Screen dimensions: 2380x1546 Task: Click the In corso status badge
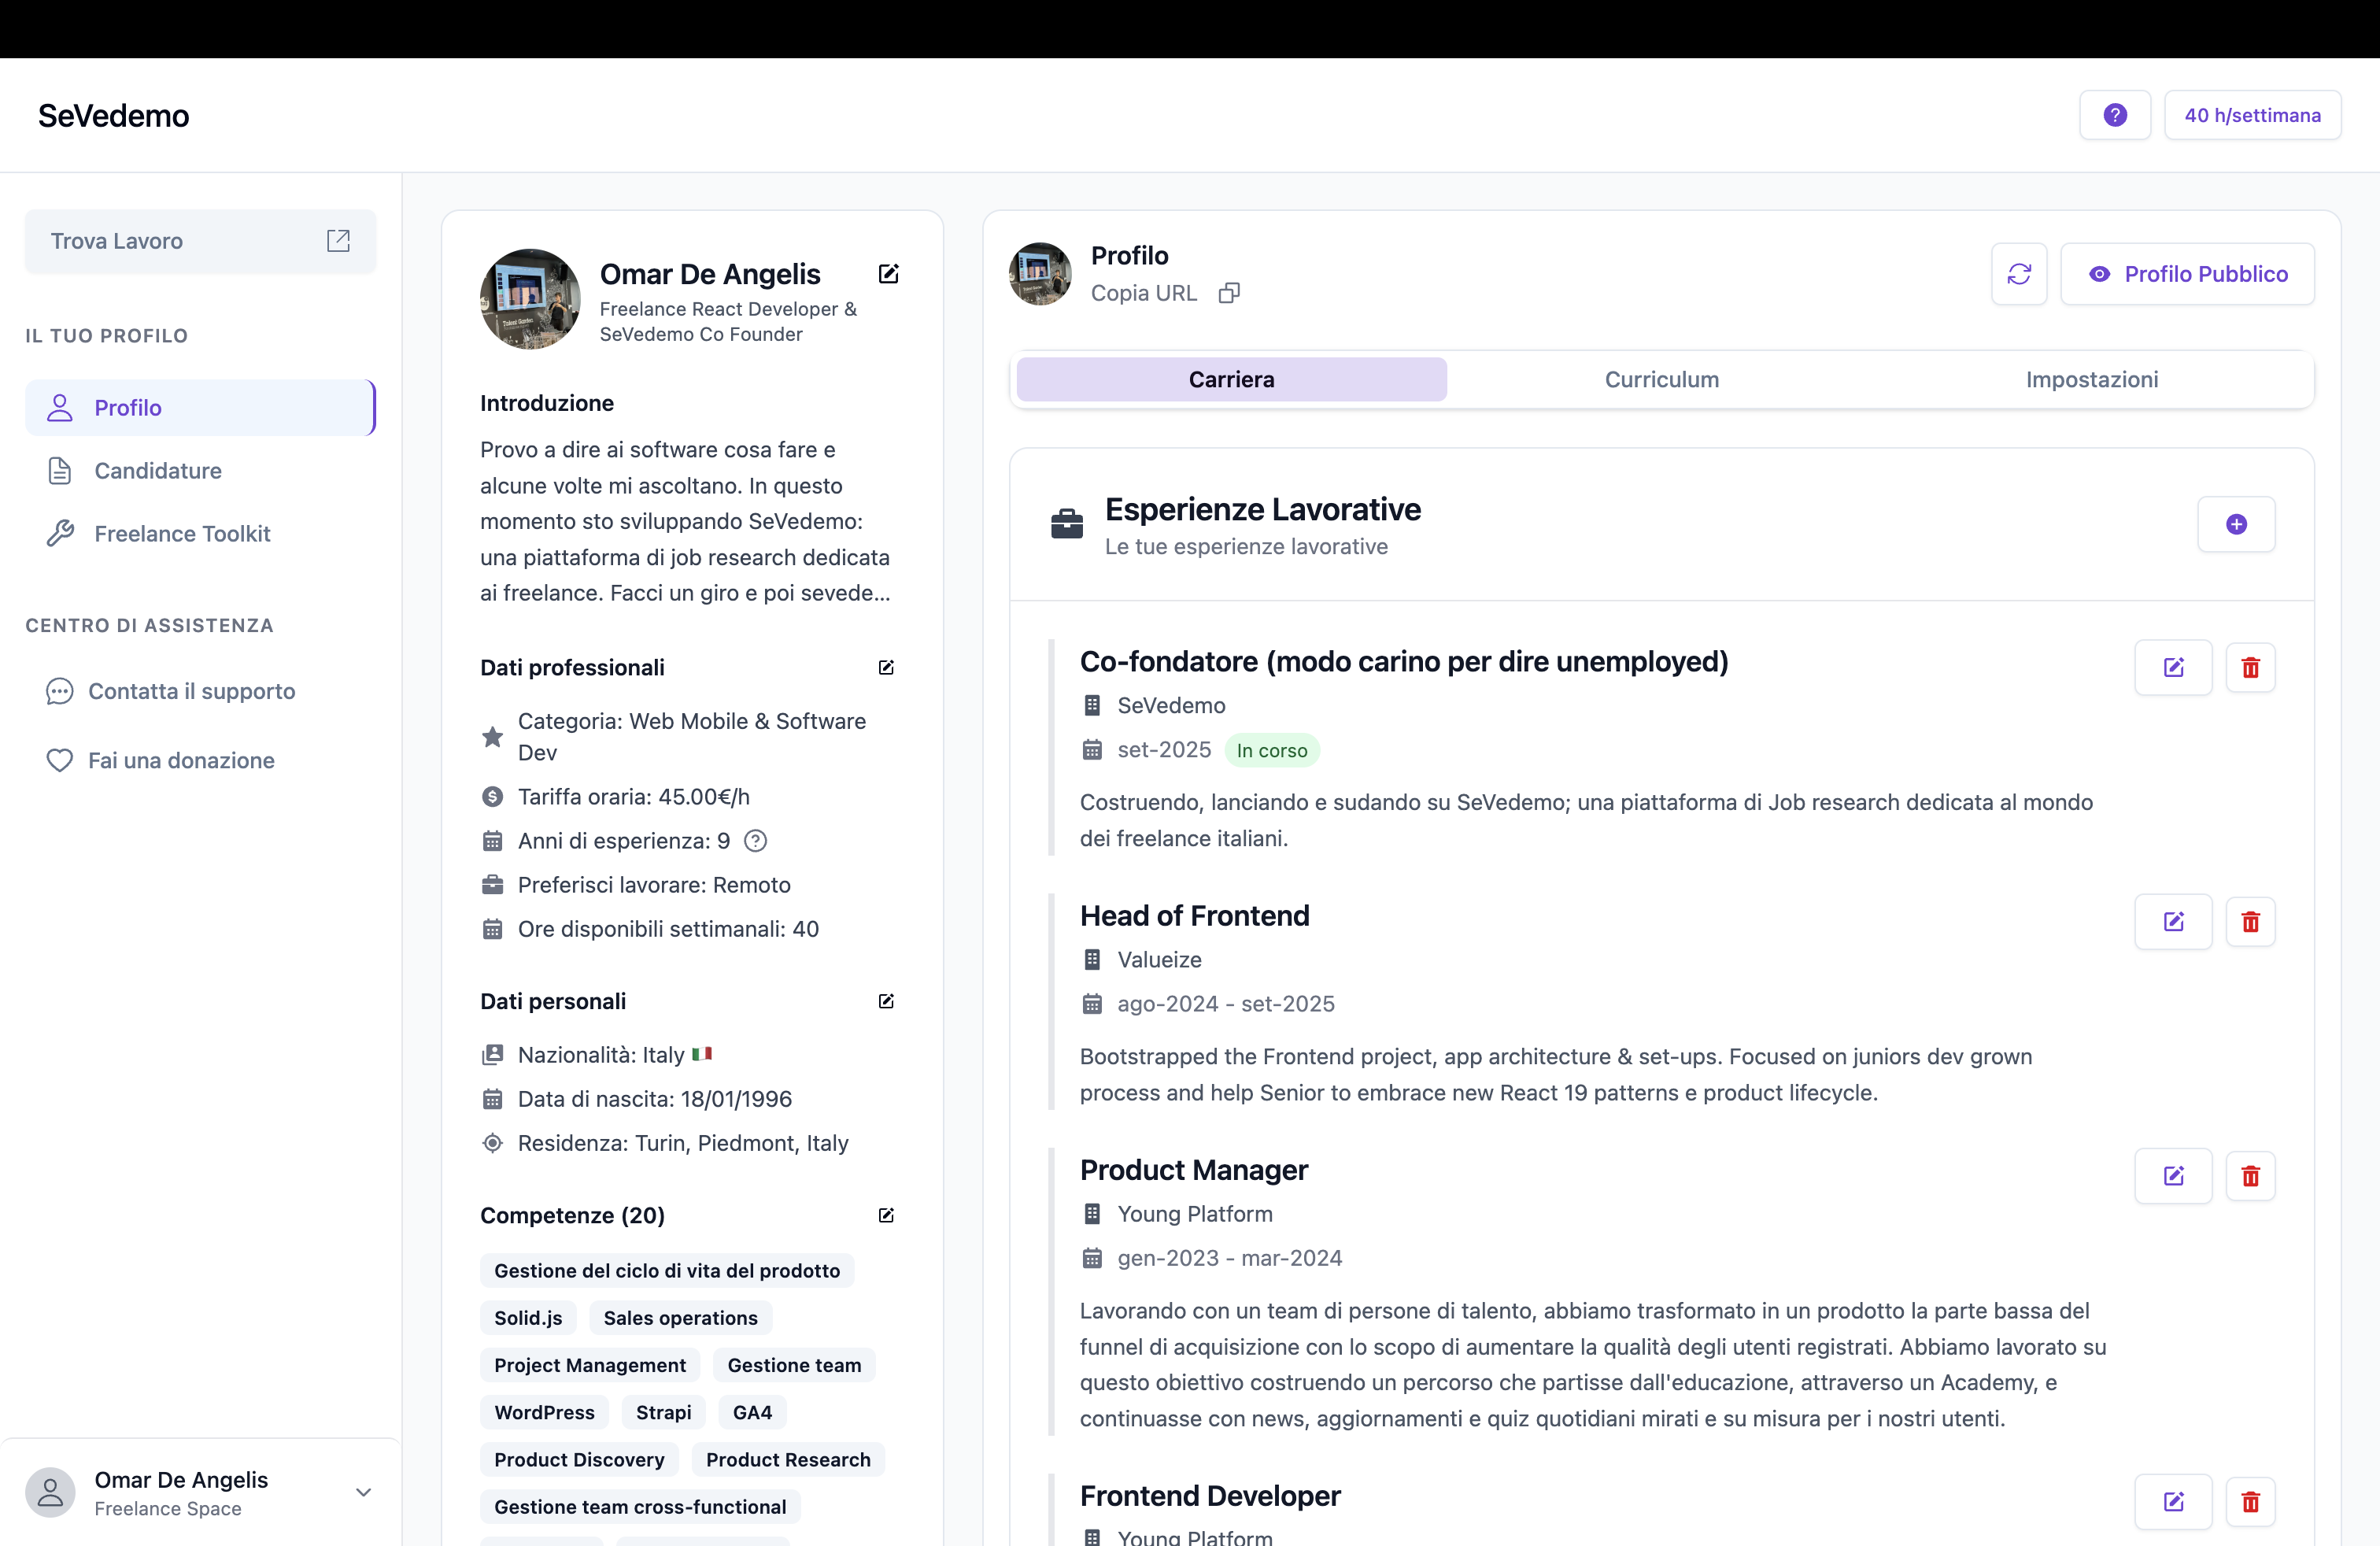[1272, 749]
